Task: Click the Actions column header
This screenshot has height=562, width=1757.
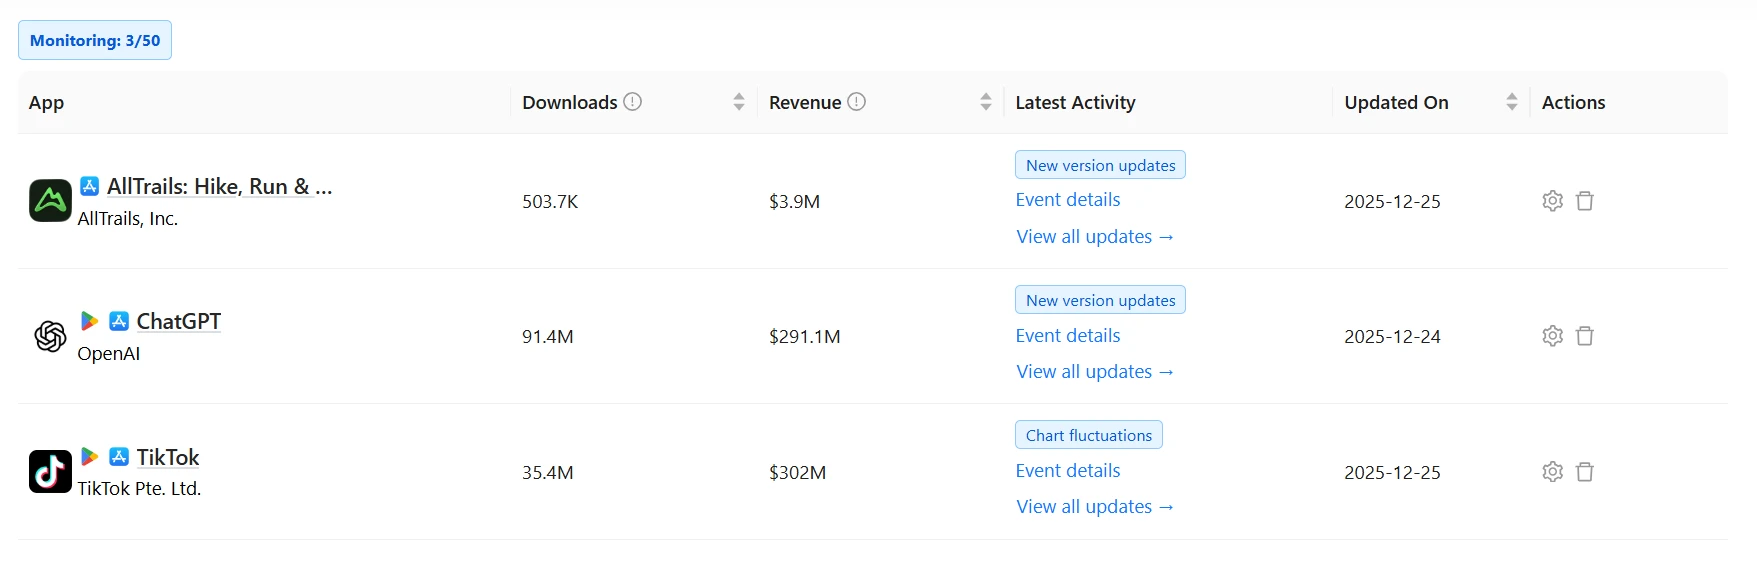Action: [1573, 102]
